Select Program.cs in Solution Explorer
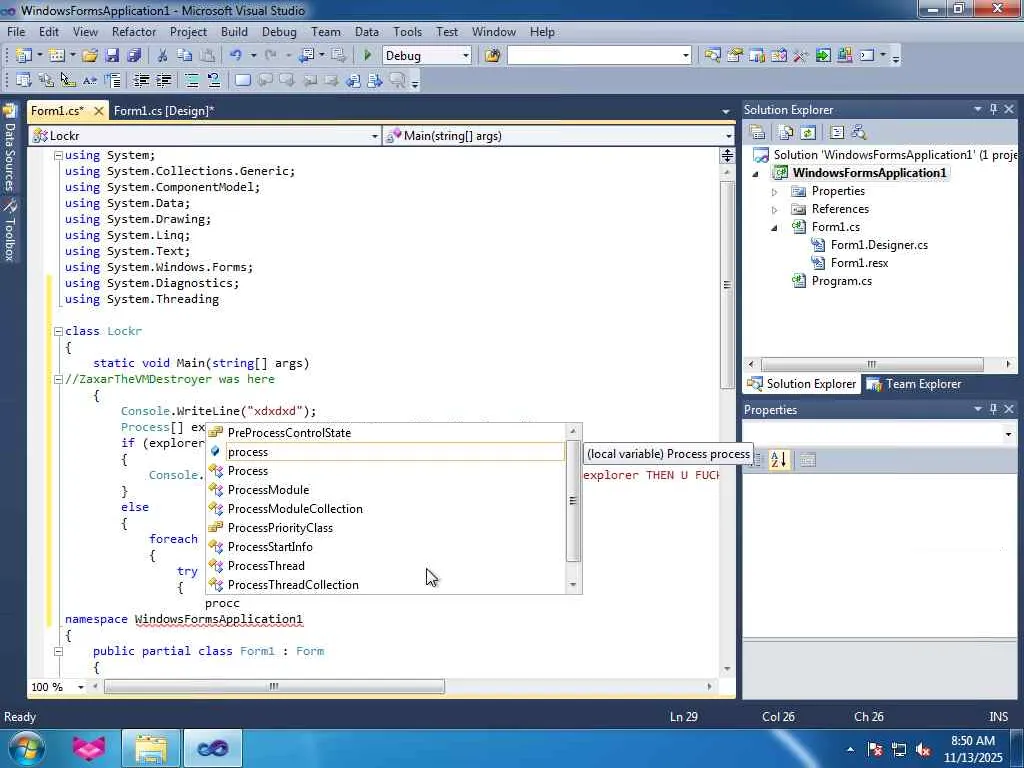Screen dimensions: 1024x768 (x=841, y=281)
